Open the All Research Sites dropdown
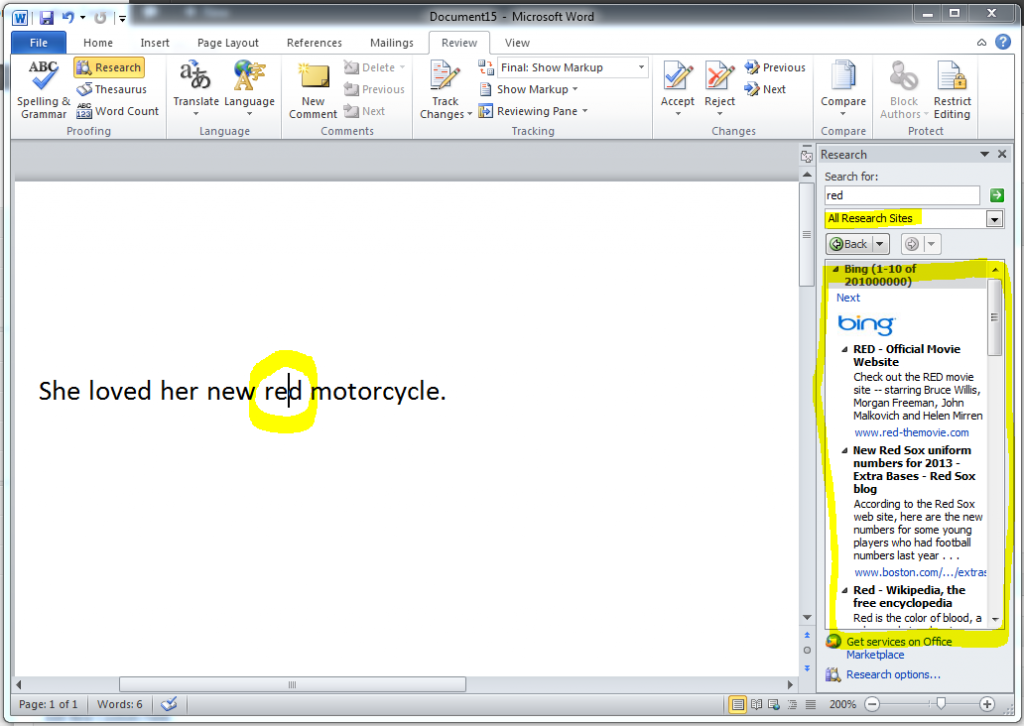Screen dimensions: 1024x726 click(995, 219)
